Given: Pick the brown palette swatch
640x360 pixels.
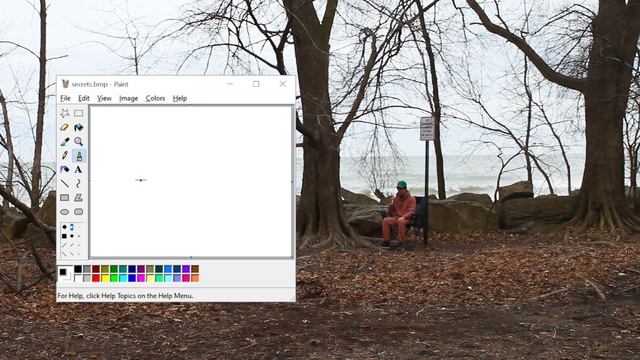Looking at the screenshot, I should 195,269.
